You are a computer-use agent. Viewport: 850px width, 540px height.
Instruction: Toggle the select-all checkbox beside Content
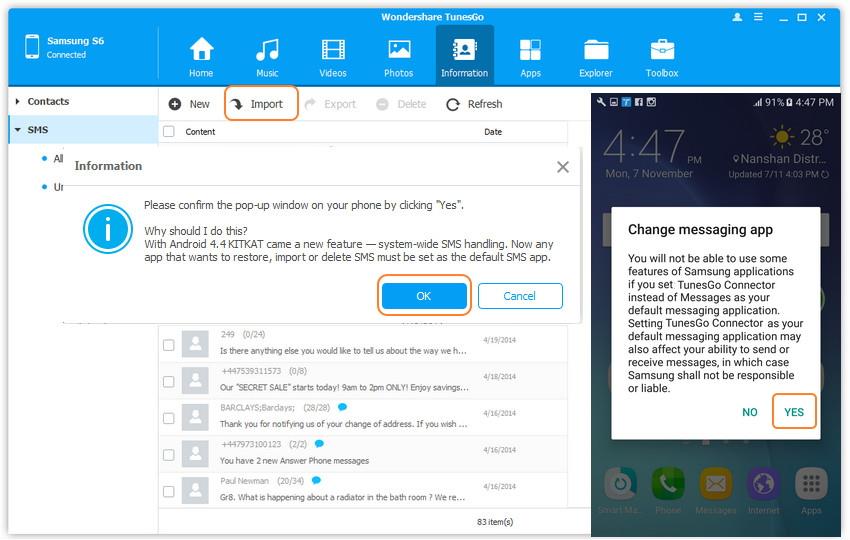pyautogui.click(x=169, y=132)
